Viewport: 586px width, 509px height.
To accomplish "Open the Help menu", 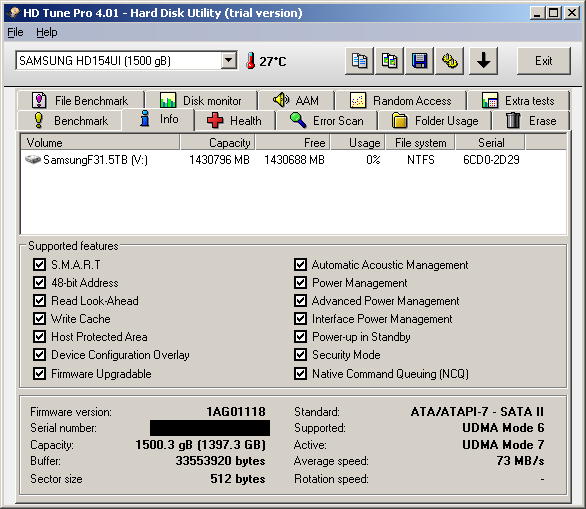I will [47, 33].
